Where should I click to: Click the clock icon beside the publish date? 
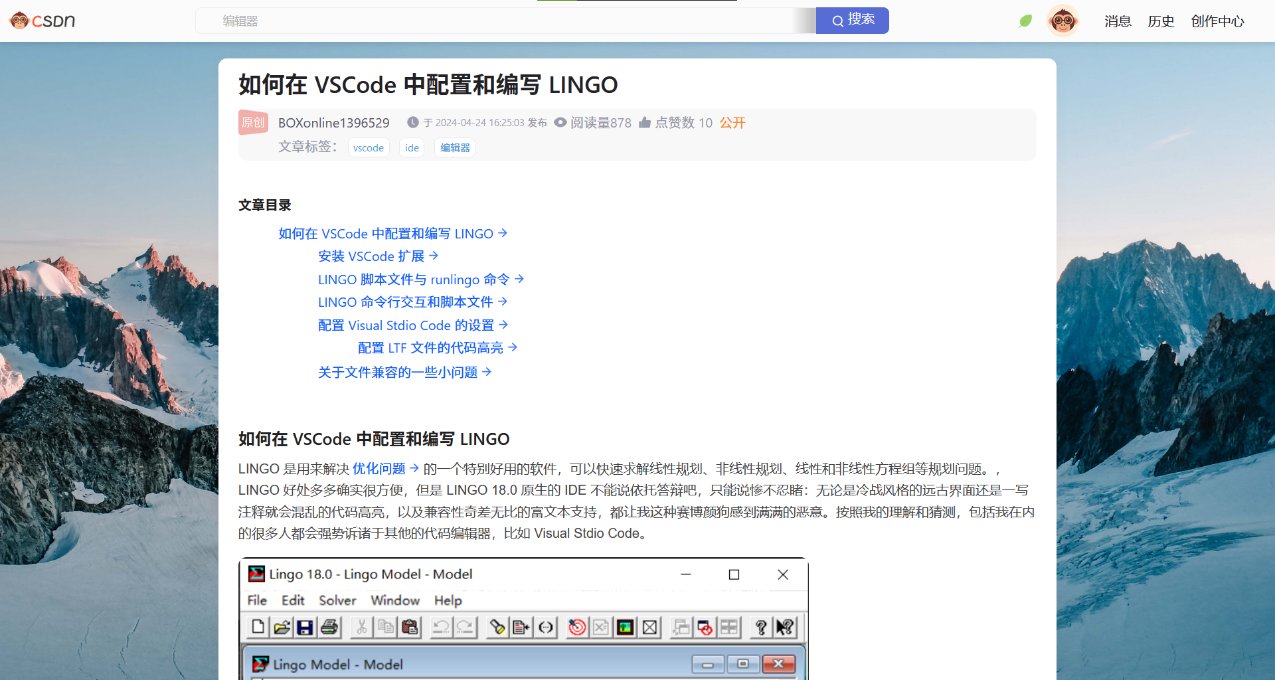(x=413, y=122)
